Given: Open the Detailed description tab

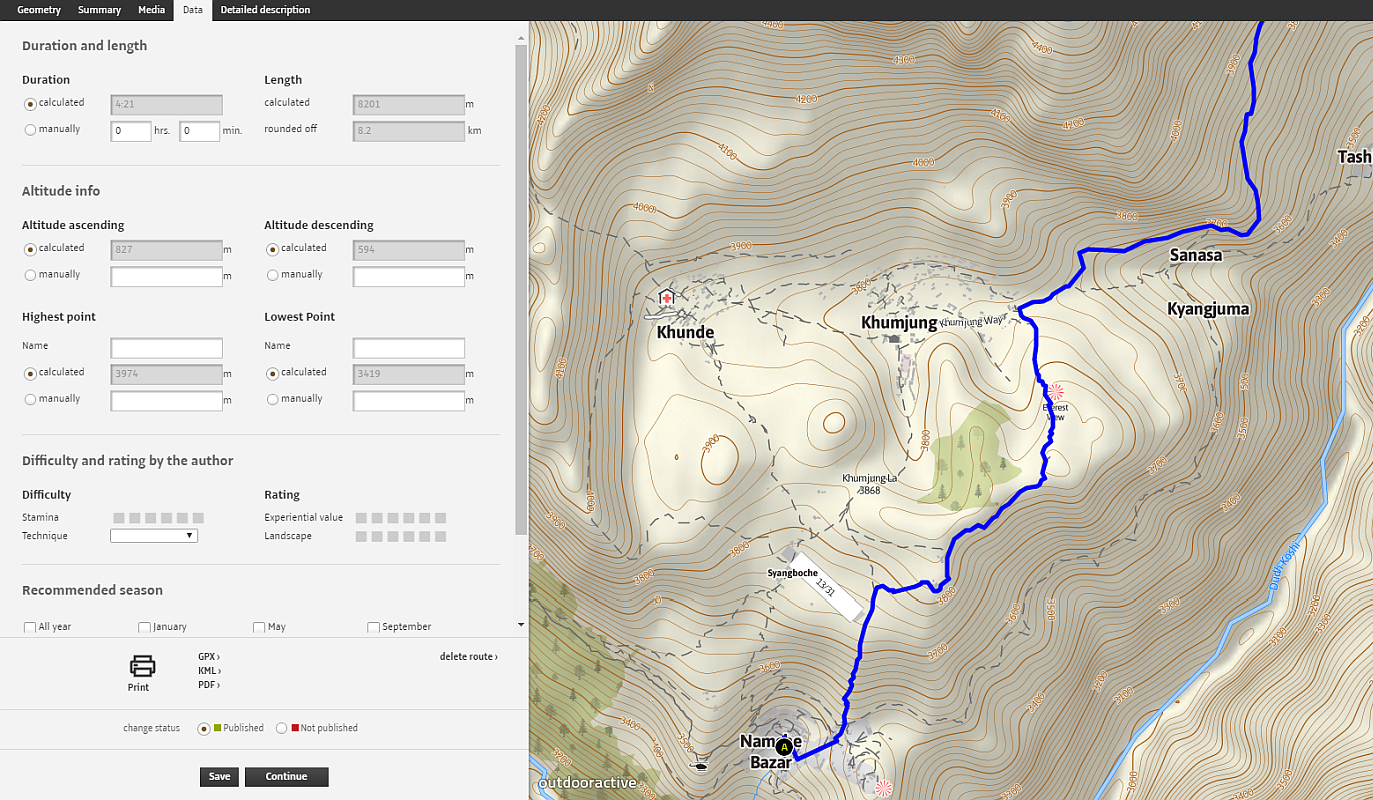Looking at the screenshot, I should (x=265, y=10).
